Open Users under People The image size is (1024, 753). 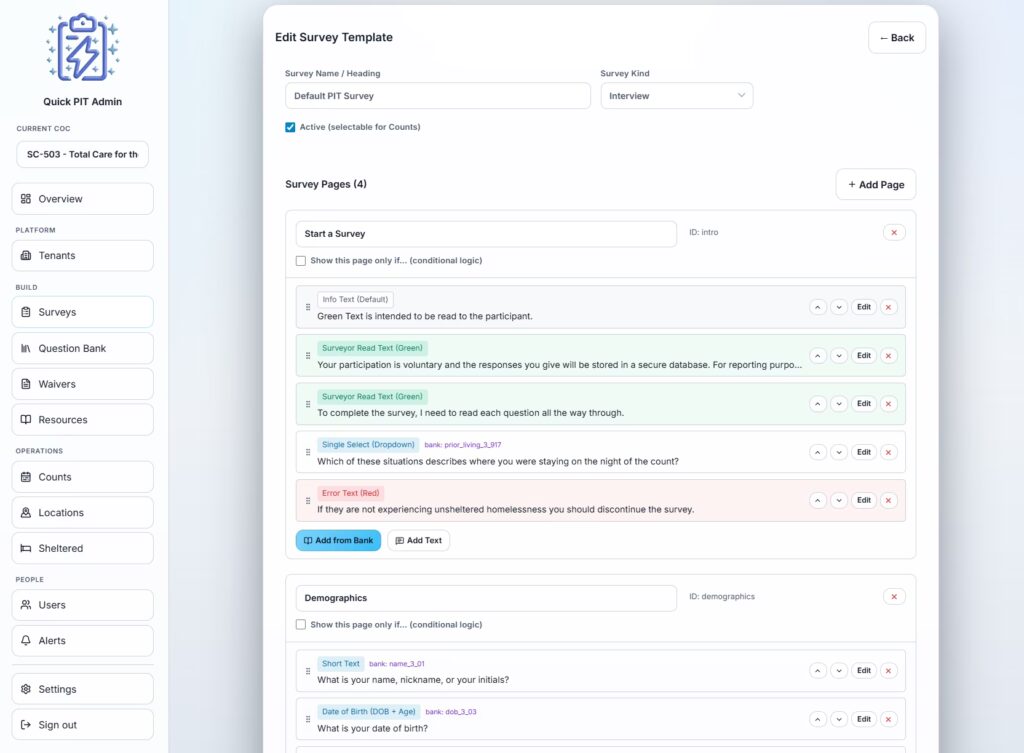tap(82, 605)
